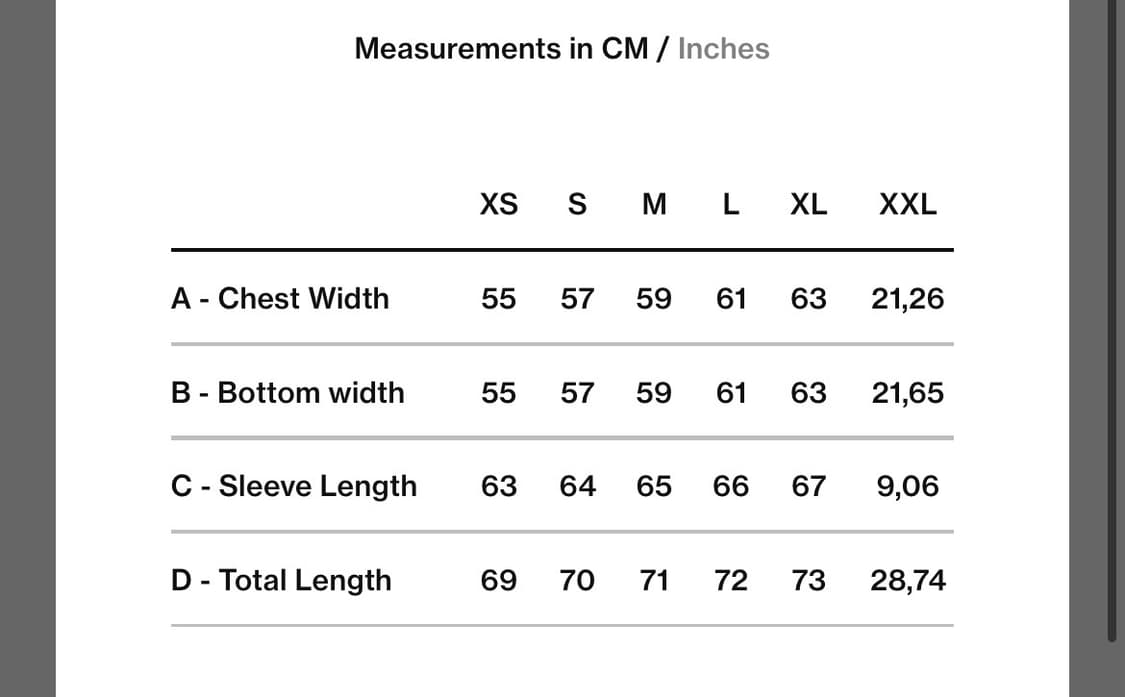Image resolution: width=1125 pixels, height=697 pixels.
Task: Select the C - Sleeve Length row label
Action: coord(294,486)
